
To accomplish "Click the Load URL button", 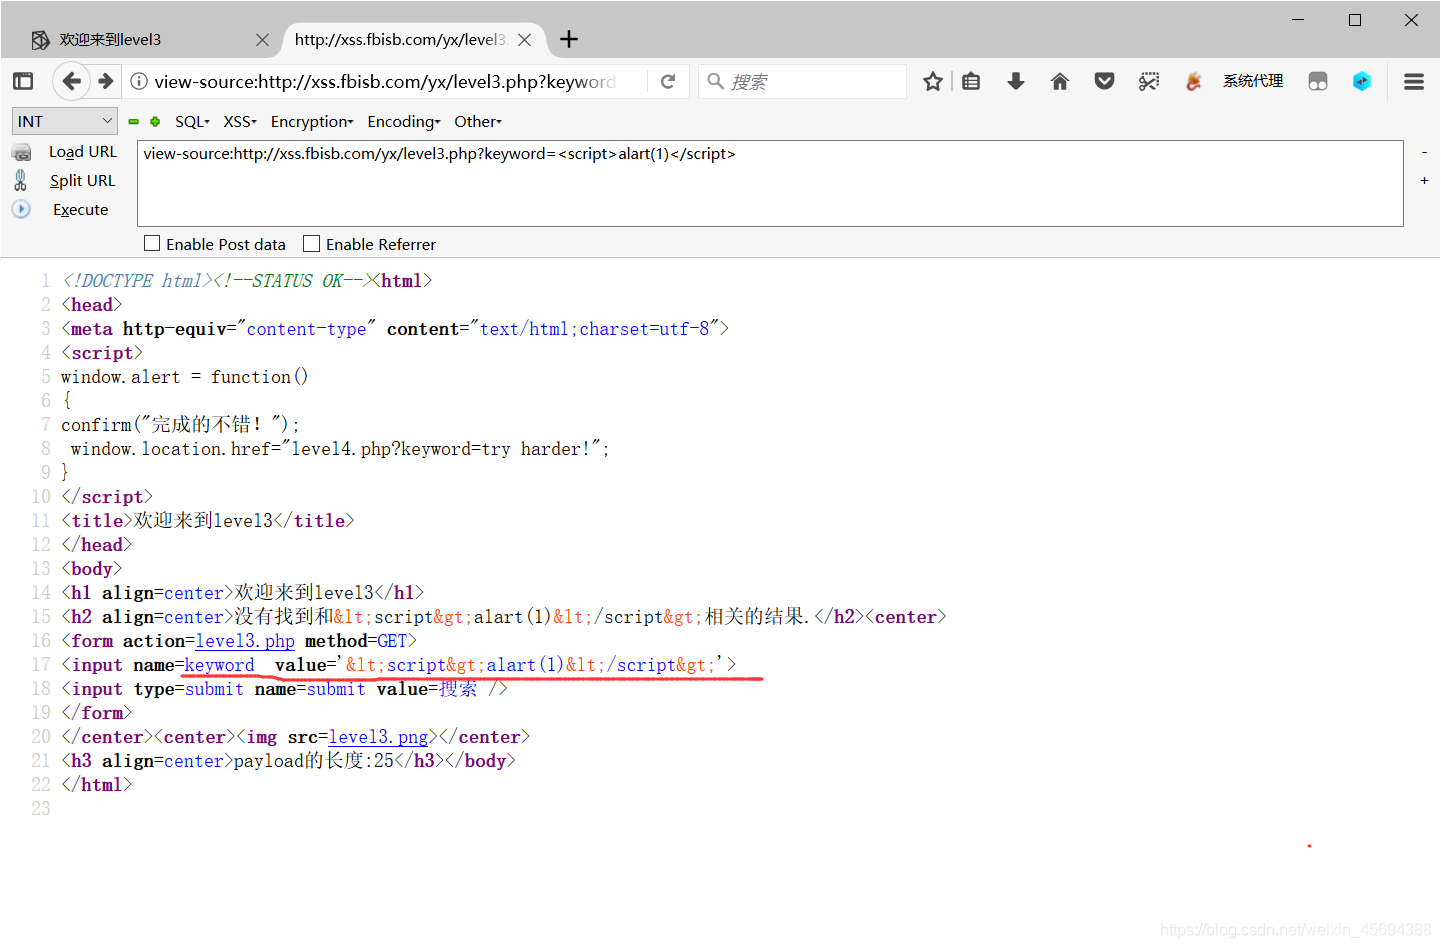I will tap(83, 152).
